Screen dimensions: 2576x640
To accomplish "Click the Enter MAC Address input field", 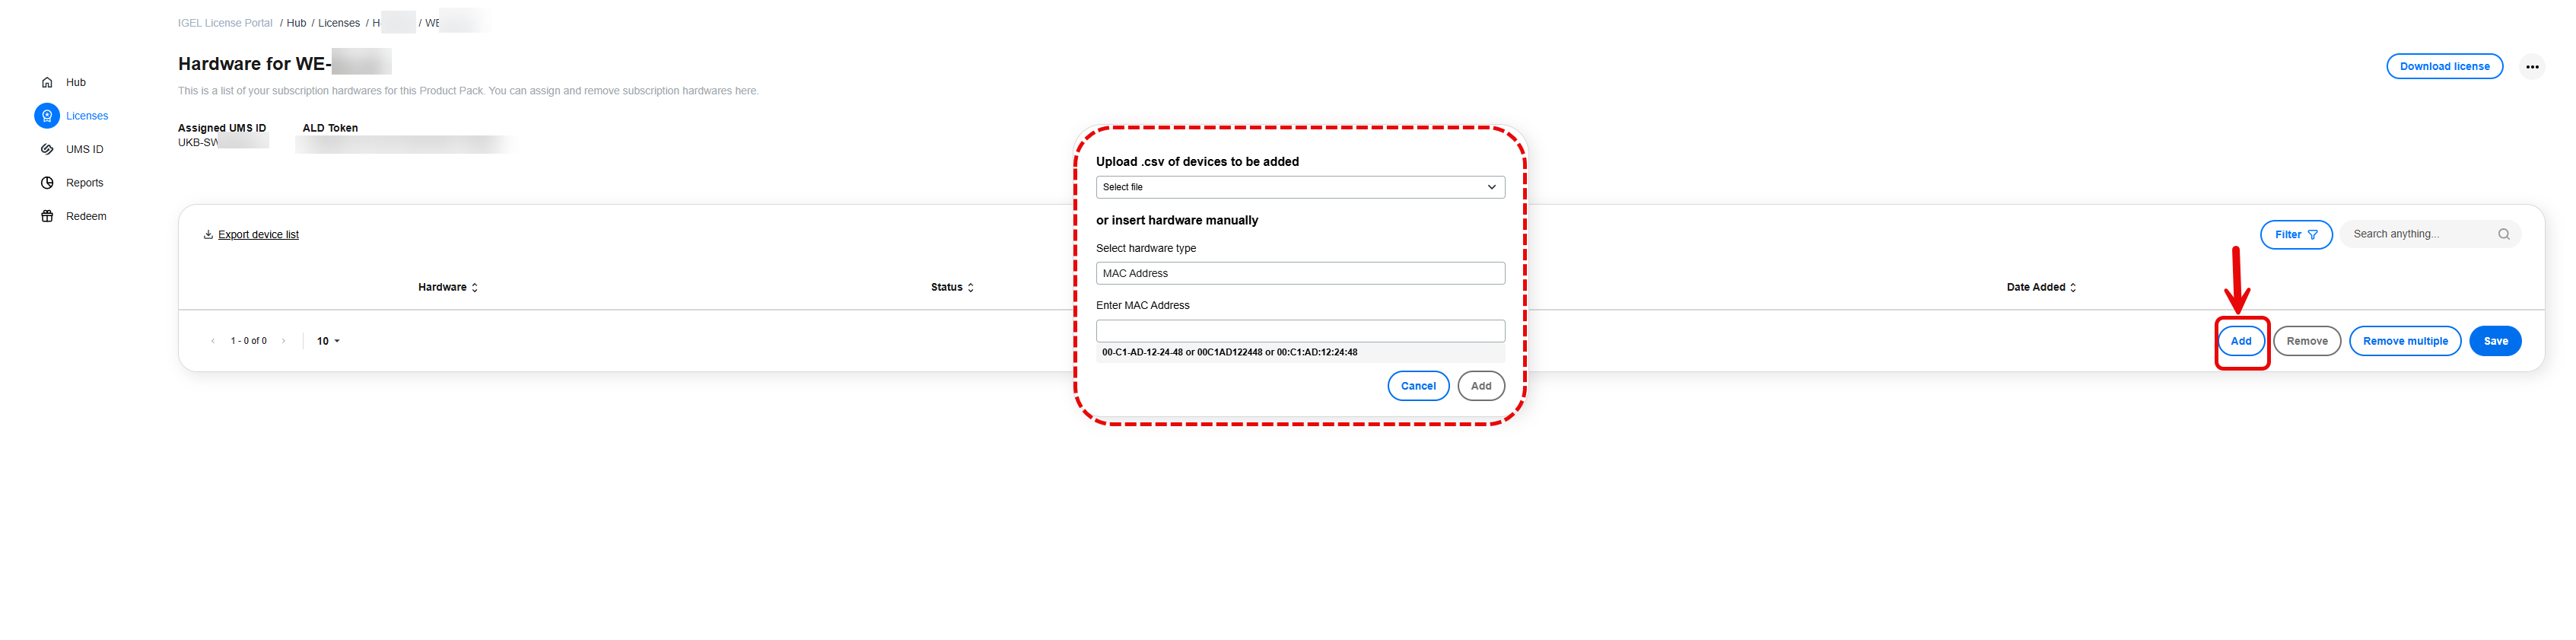I will click(x=1299, y=330).
